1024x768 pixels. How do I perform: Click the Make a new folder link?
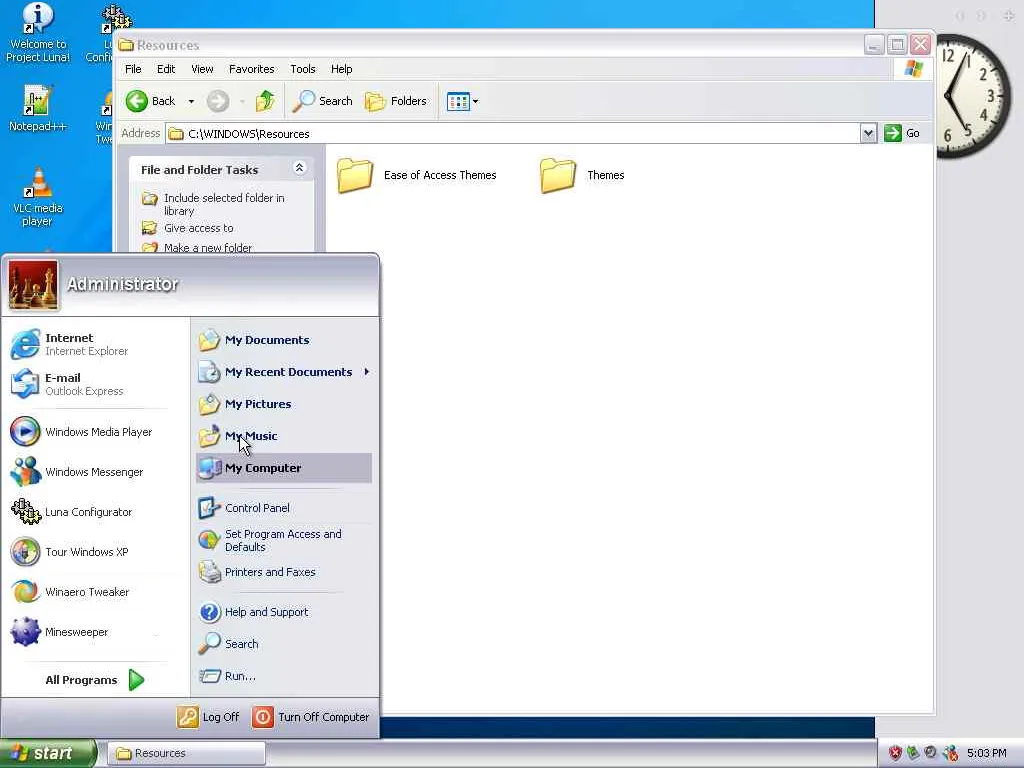pyautogui.click(x=197, y=248)
